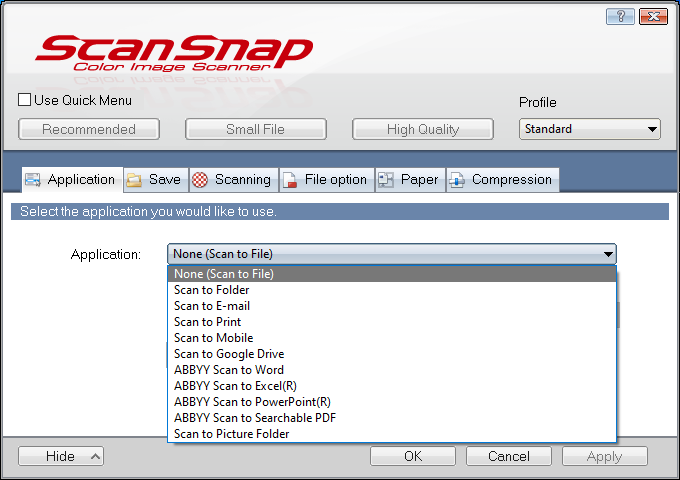The image size is (680, 480).
Task: Choose Scan to Folder option
Action: pyautogui.click(x=392, y=290)
